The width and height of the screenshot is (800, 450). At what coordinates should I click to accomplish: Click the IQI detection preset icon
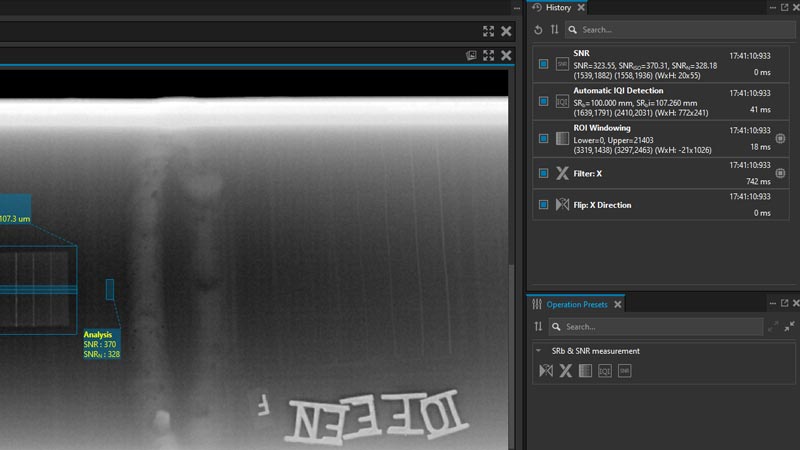point(605,371)
